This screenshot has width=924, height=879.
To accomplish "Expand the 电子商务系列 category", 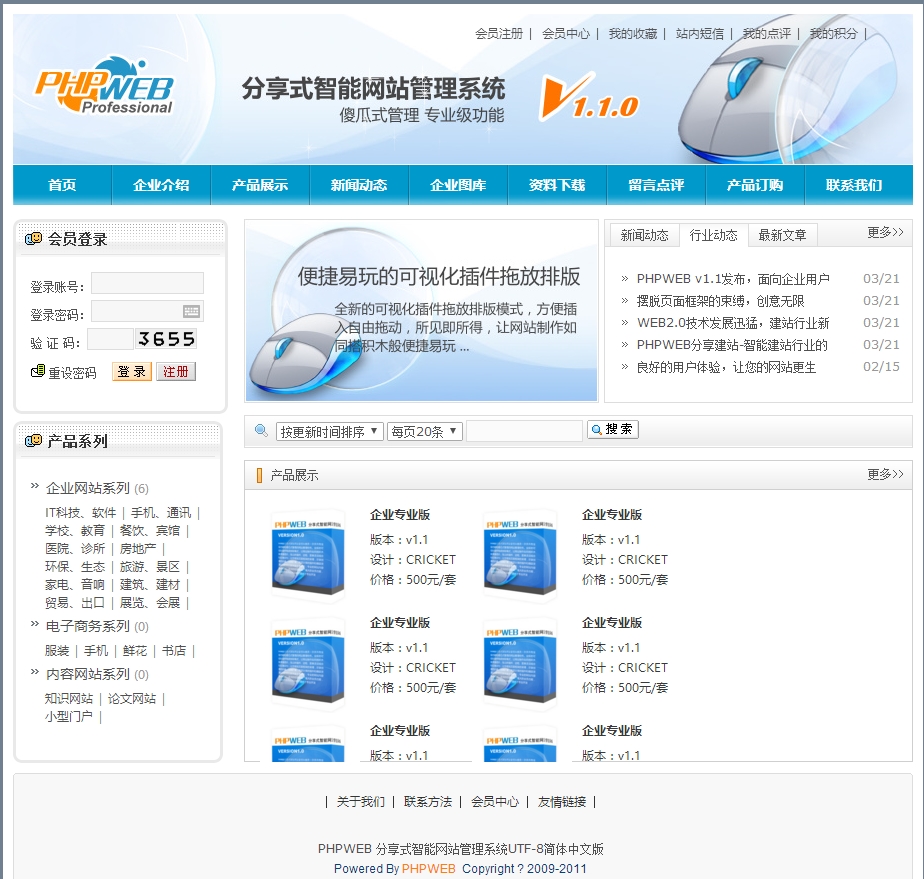I will point(88,626).
